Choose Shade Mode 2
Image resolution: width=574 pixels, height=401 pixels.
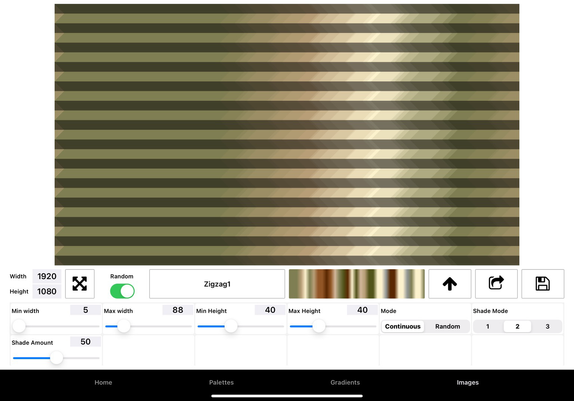517,326
